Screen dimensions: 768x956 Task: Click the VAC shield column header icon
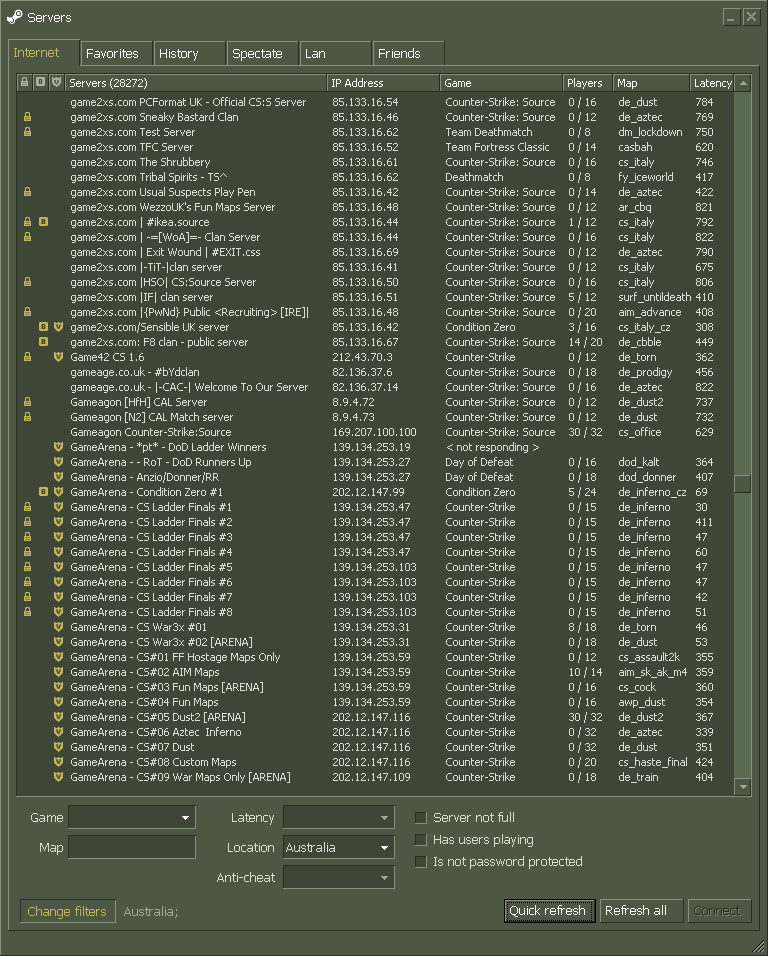pos(57,82)
